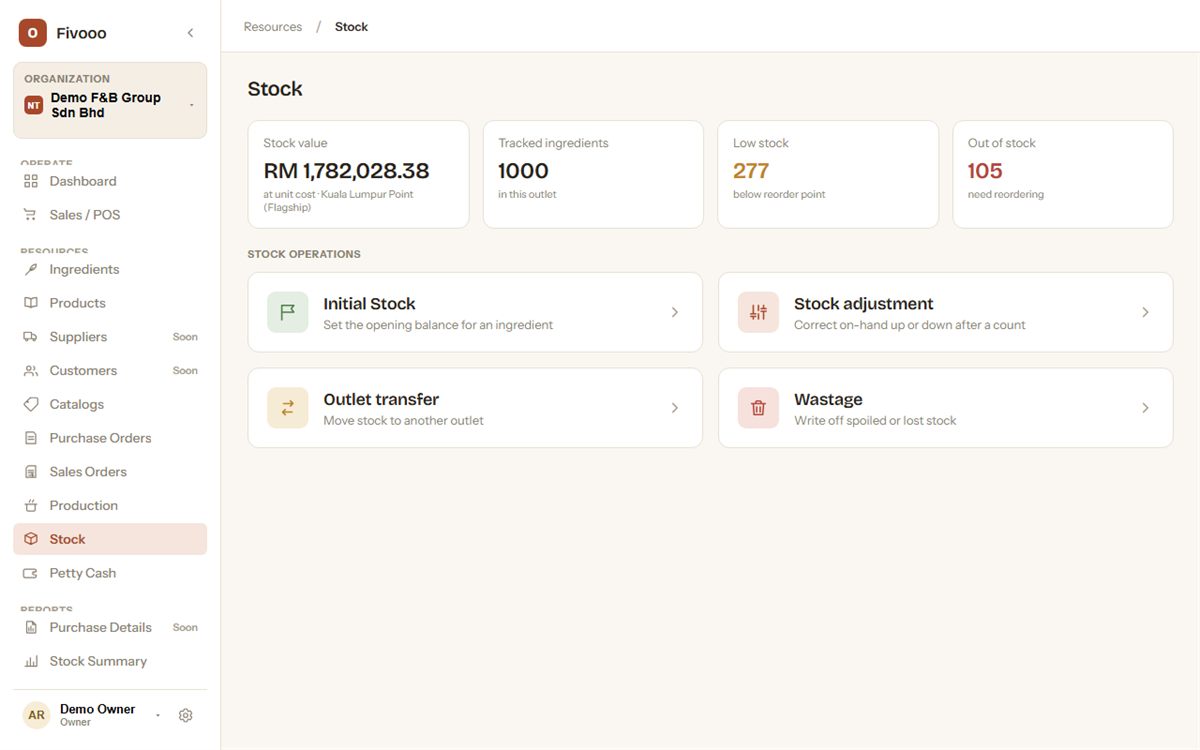1200x750 pixels.
Task: Click the Stock breadcrumb
Action: coord(351,27)
